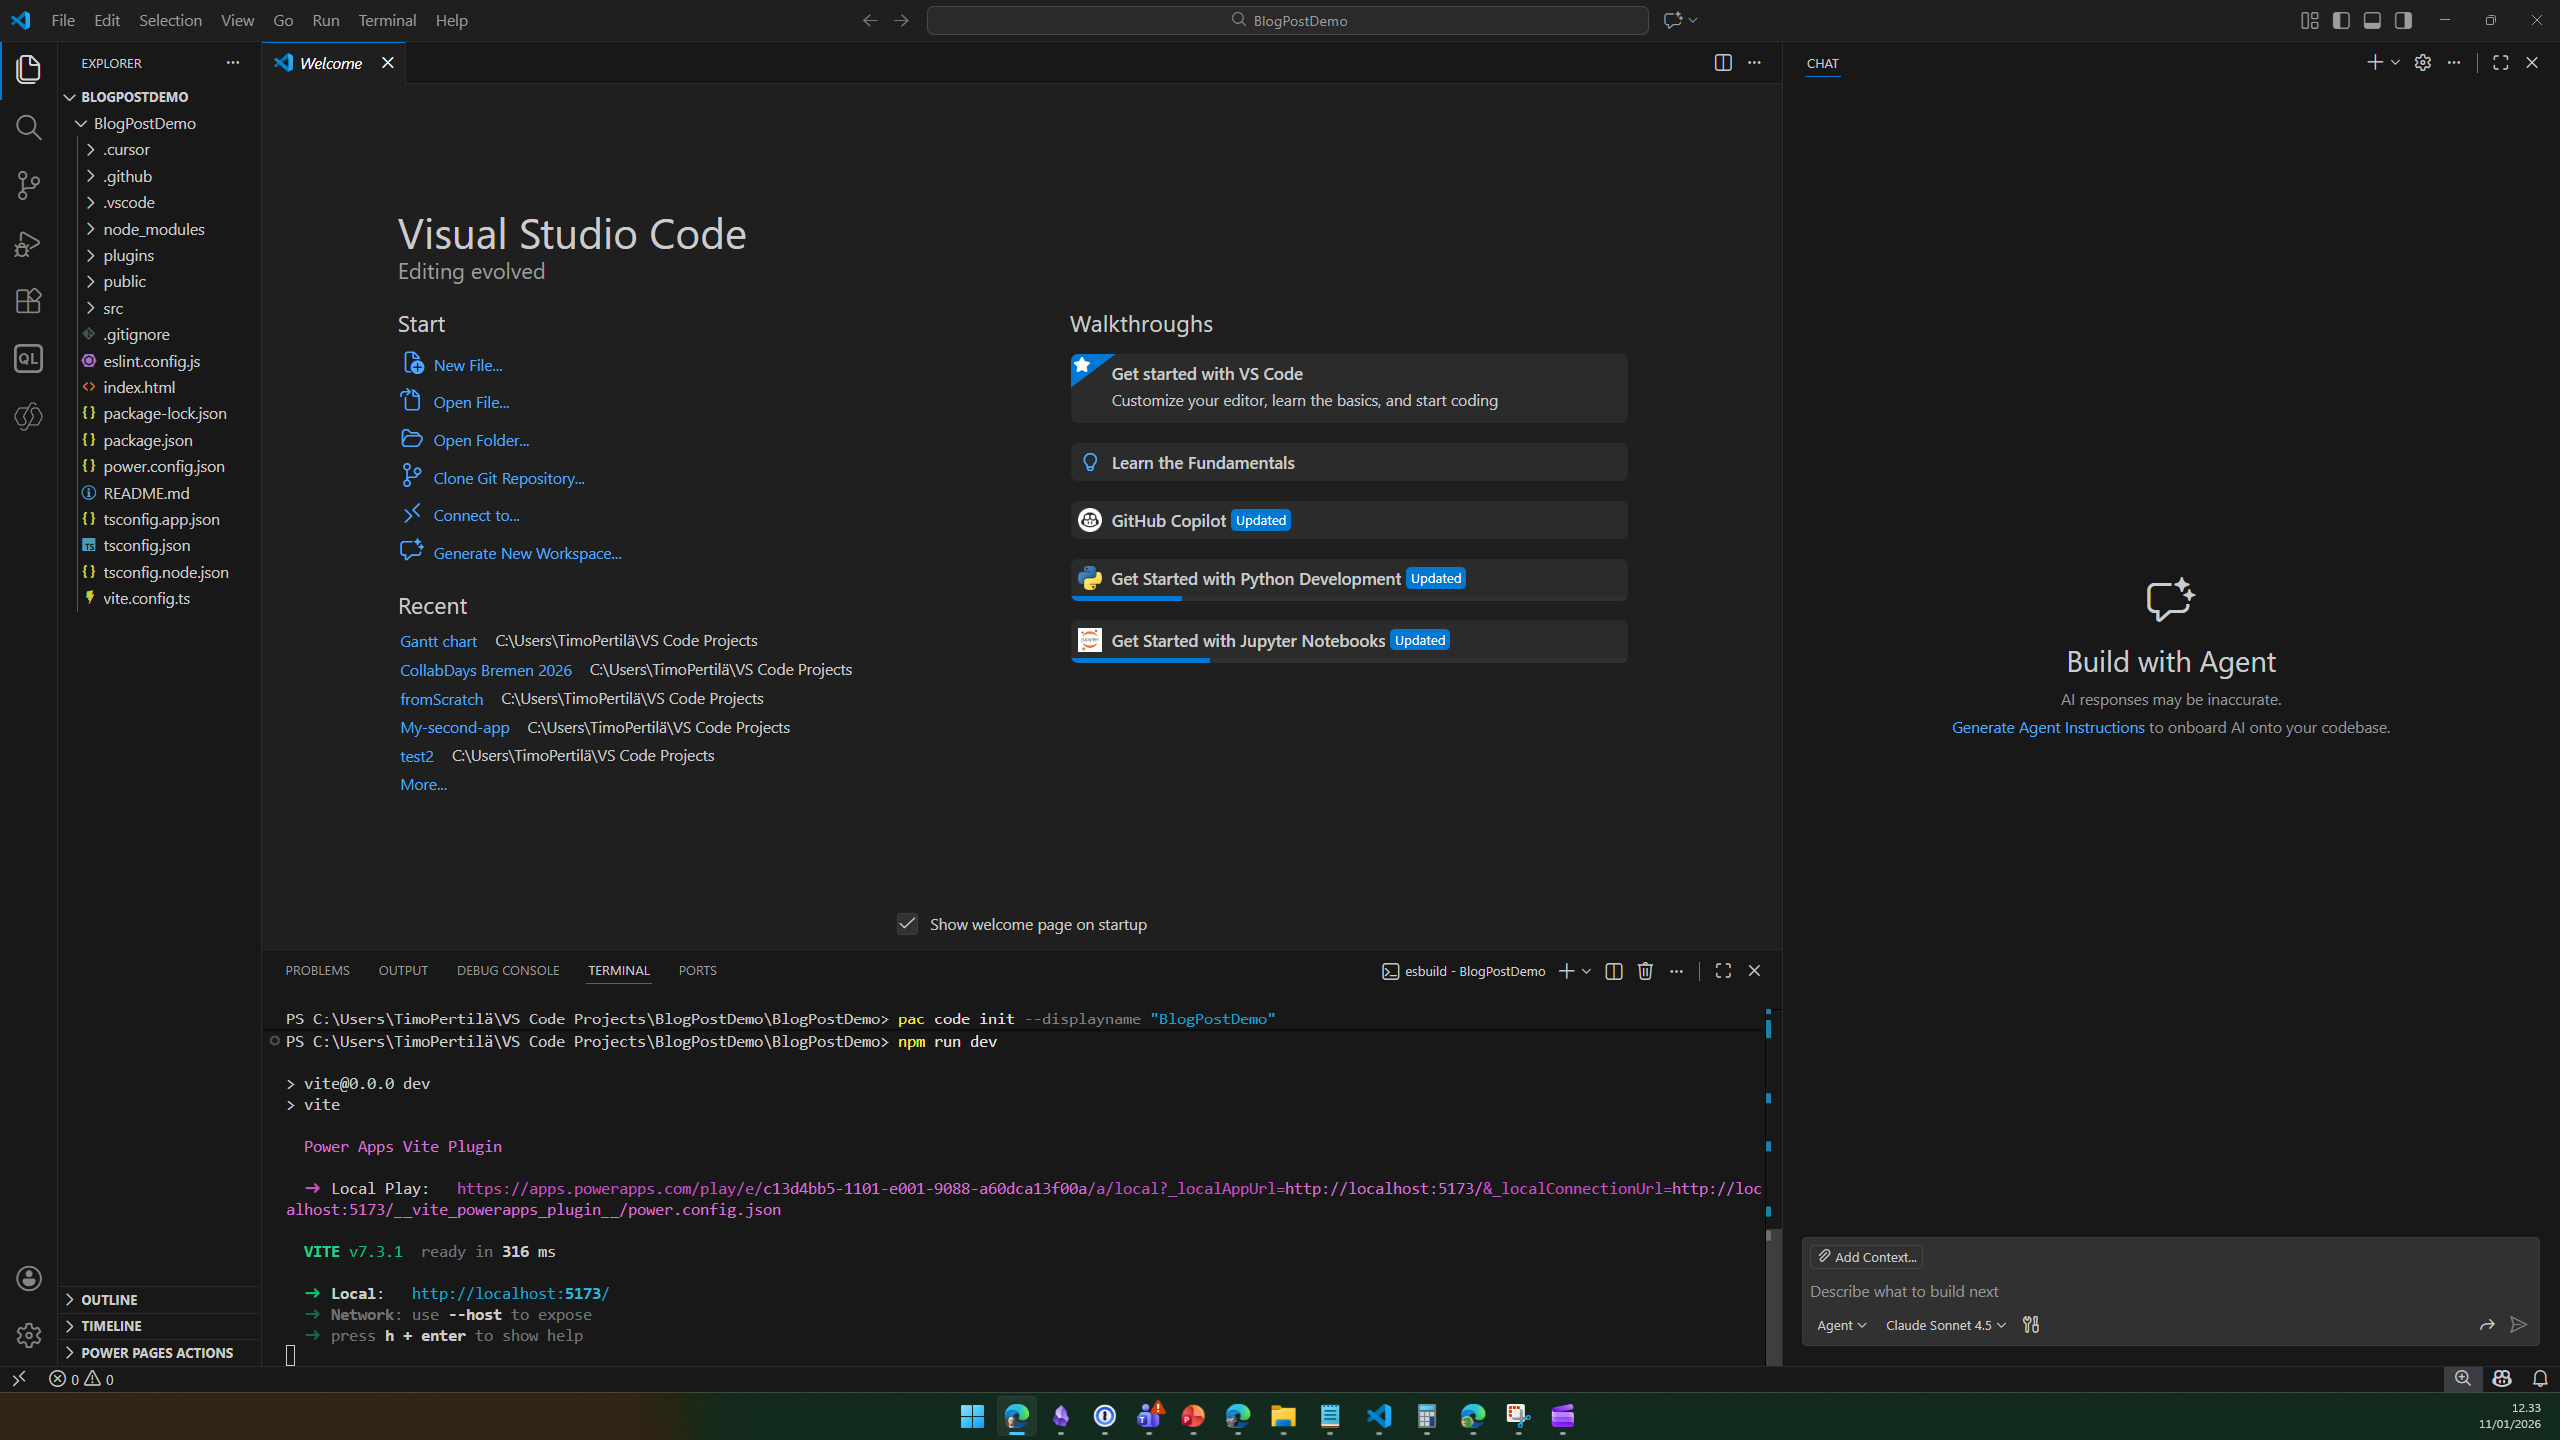Open the Agent mode dropdown
Image resolution: width=2560 pixels, height=1440 pixels.
(x=1841, y=1325)
